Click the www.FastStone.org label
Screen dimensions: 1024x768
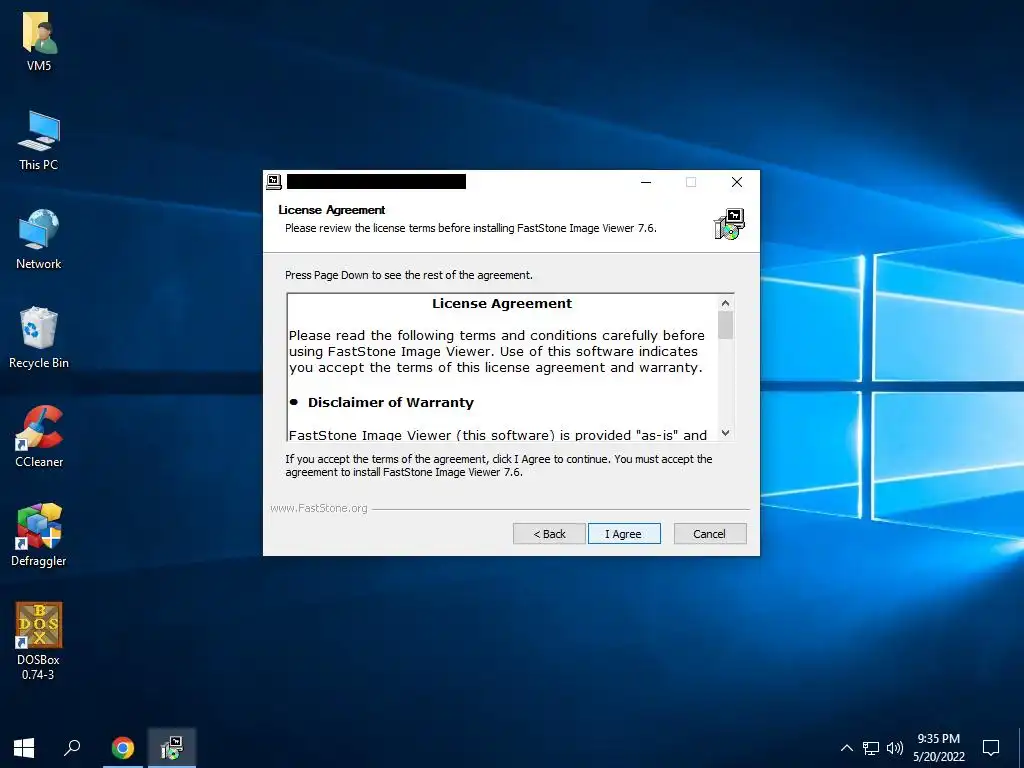pos(319,508)
